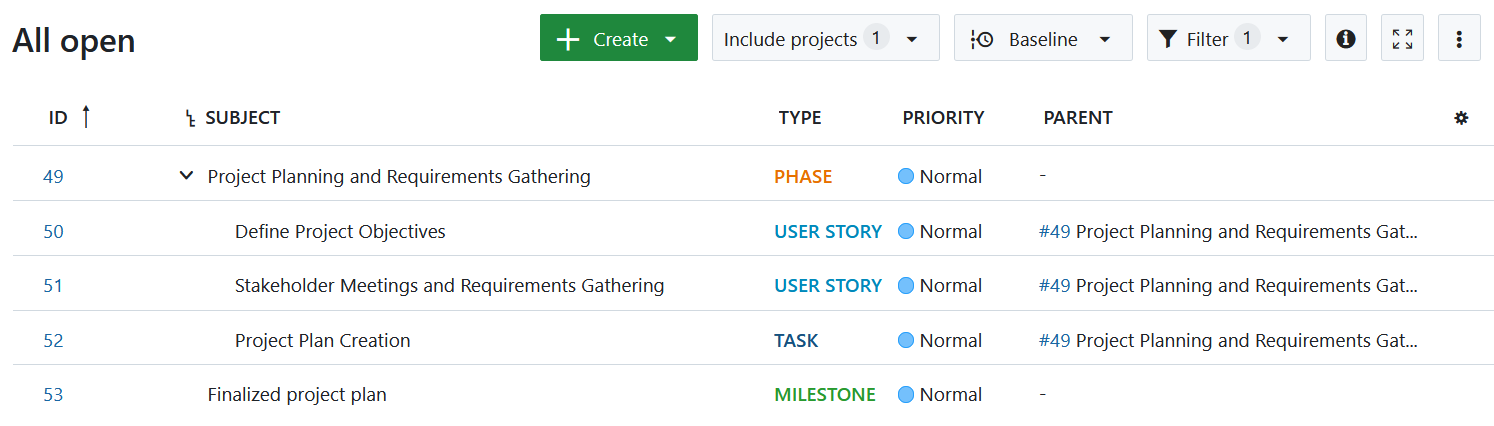Click the Parent column header
Screen dimensions: 1494x426
[1077, 118]
